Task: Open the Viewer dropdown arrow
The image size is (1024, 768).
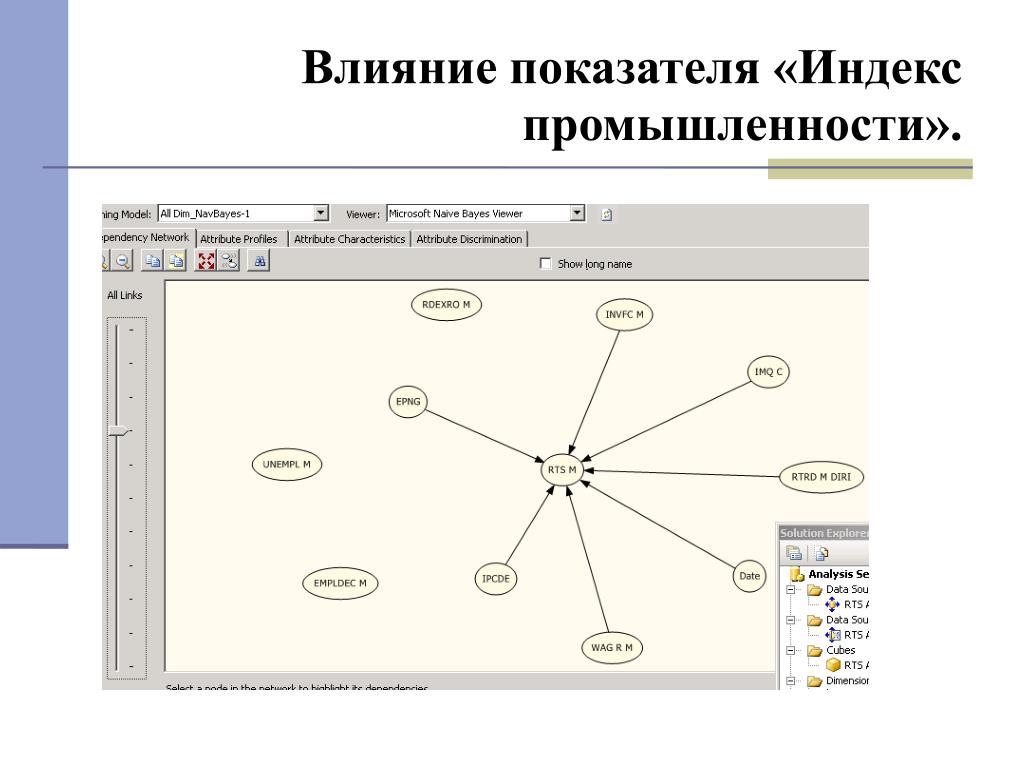Action: click(577, 214)
